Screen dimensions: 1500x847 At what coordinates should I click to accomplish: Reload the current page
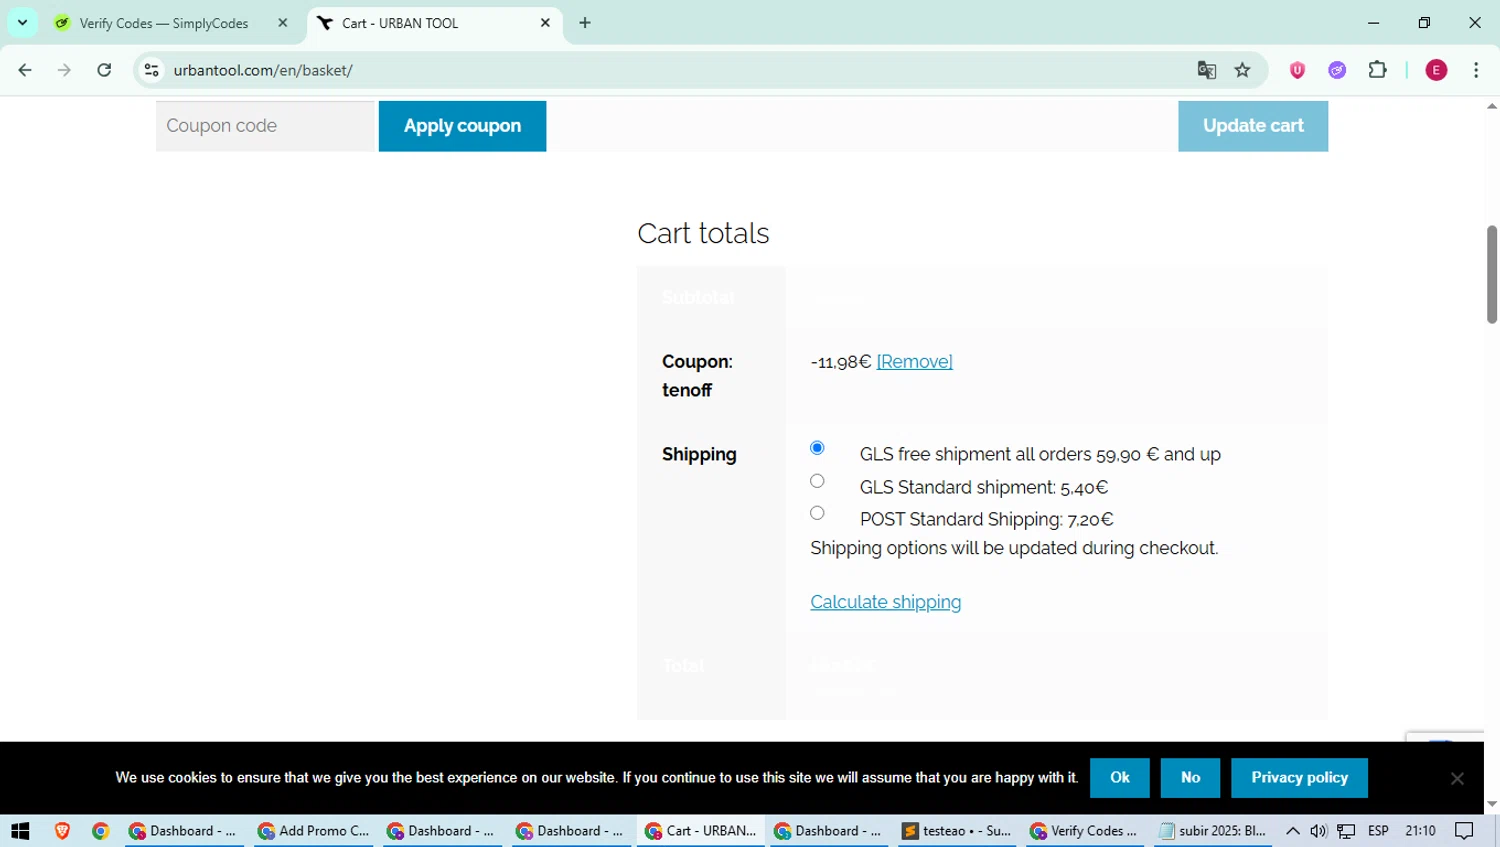(104, 70)
